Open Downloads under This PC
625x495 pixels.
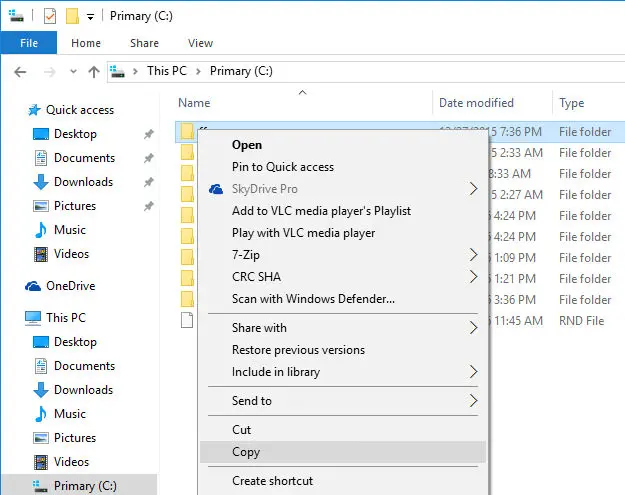[x=83, y=390]
